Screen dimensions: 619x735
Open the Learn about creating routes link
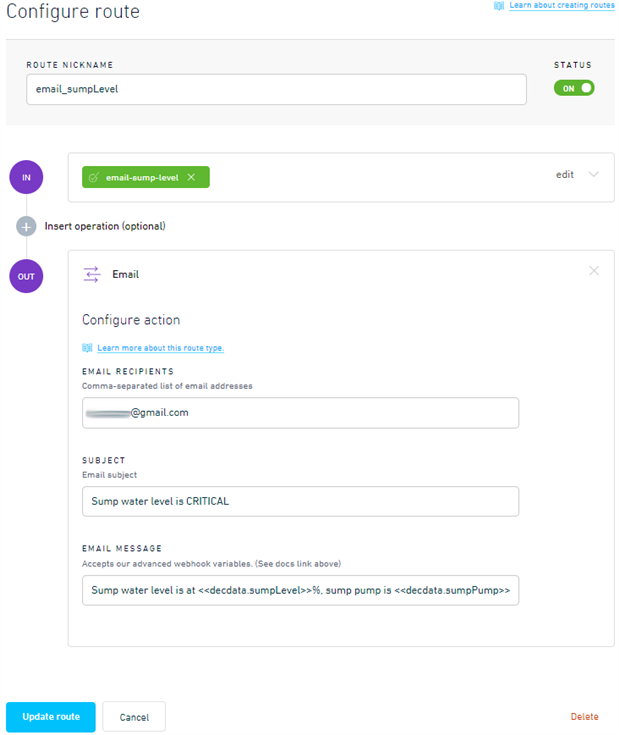[561, 6]
